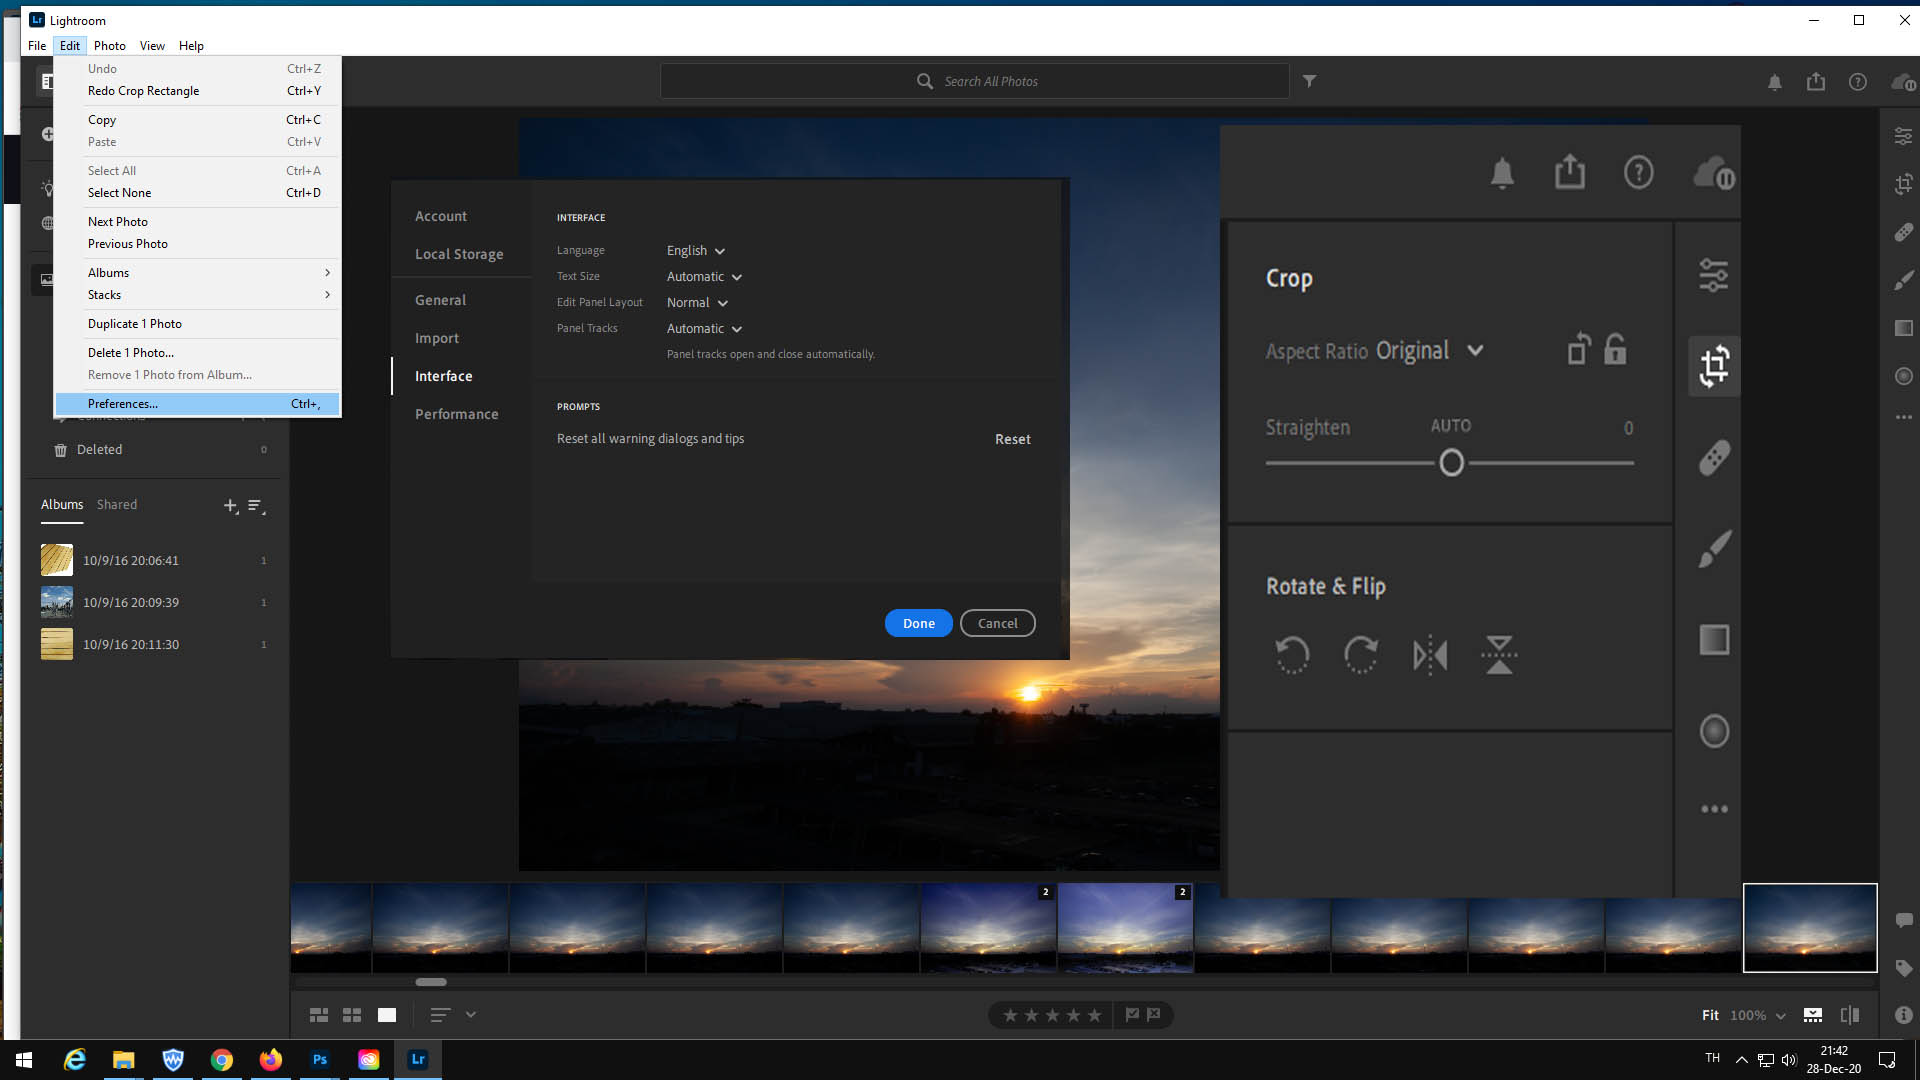
Task: Open the Keywords tag icon
Action: click(x=1903, y=968)
